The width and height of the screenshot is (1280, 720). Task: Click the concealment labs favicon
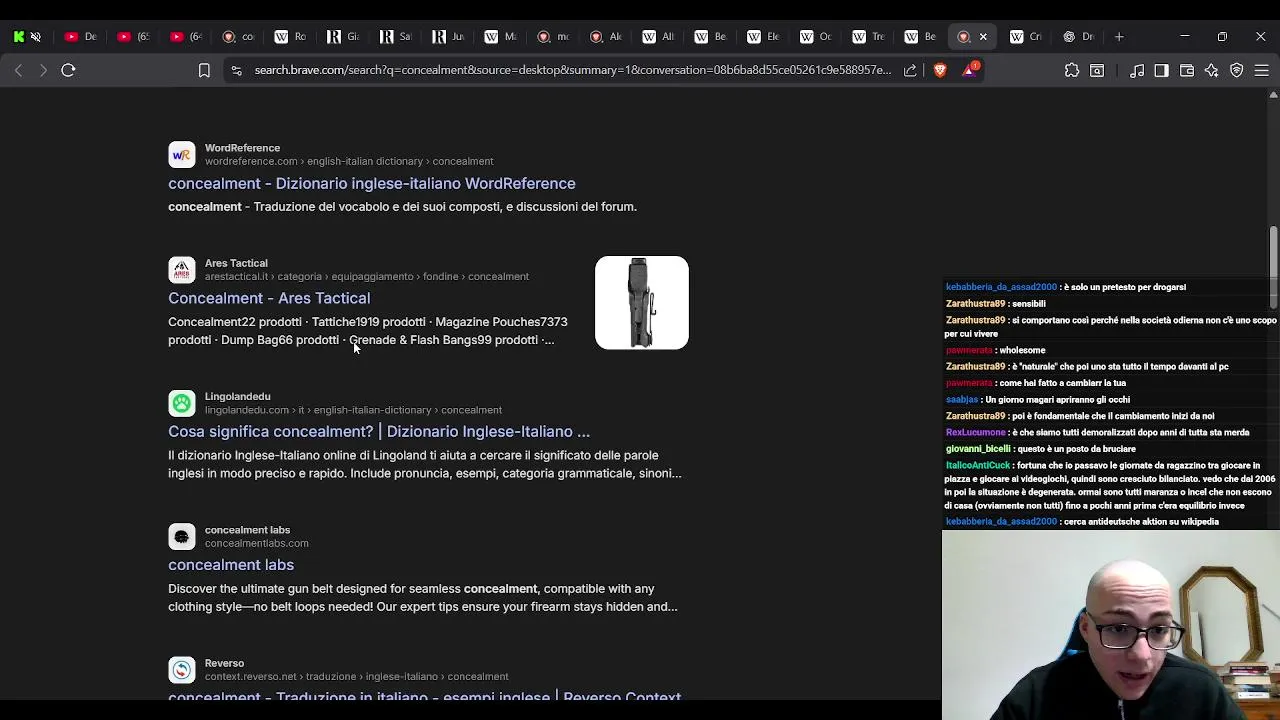182,537
